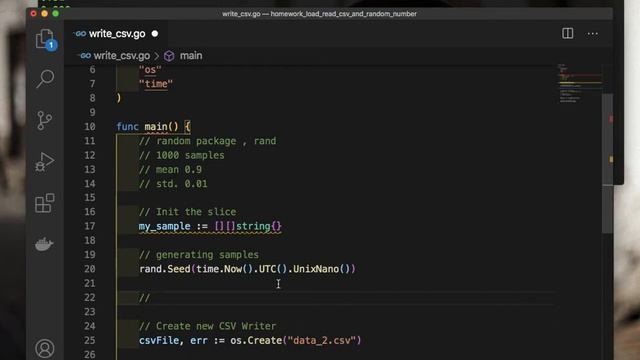This screenshot has width=640, height=360.
Task: Click the comment '// Init the slice'
Action: point(187,212)
